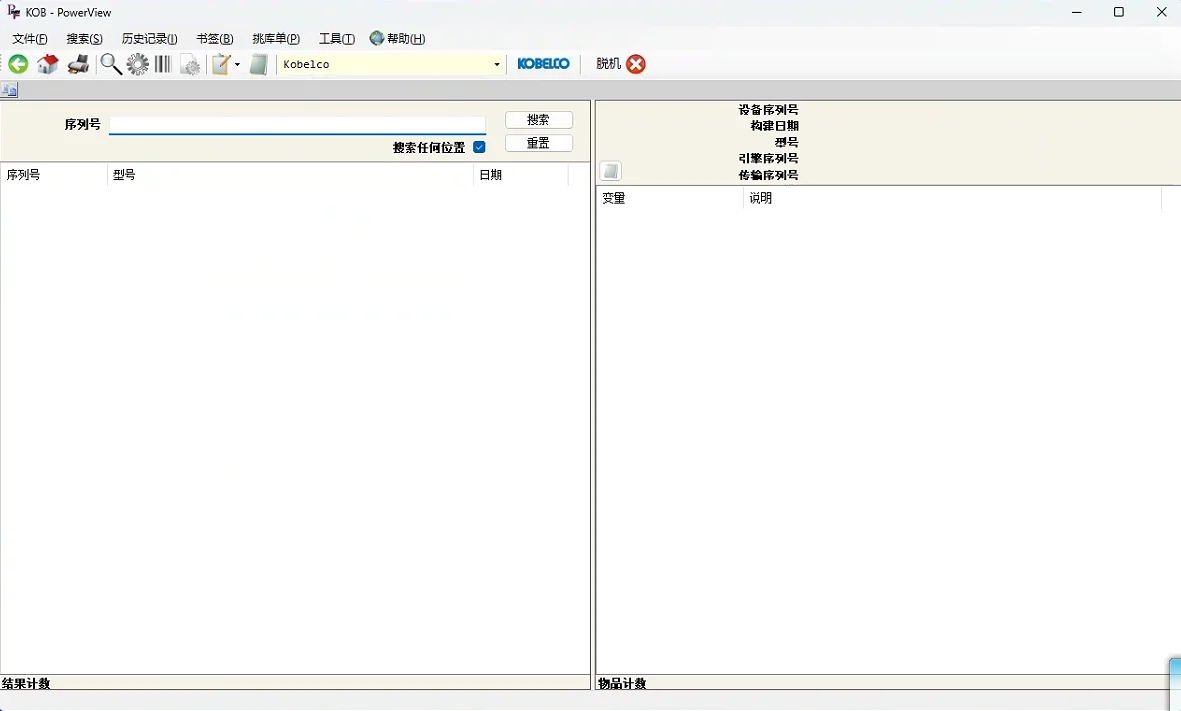
Task: Minimize the PowerView window
Action: tap(1077, 12)
